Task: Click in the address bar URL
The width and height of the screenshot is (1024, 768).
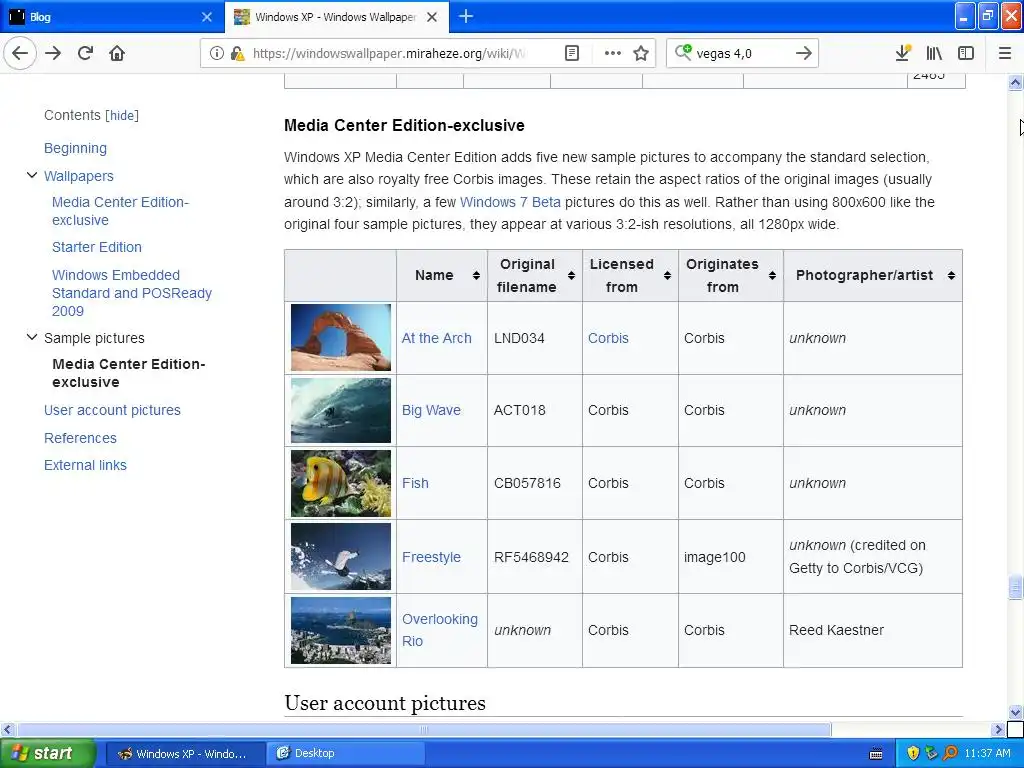Action: click(x=389, y=53)
